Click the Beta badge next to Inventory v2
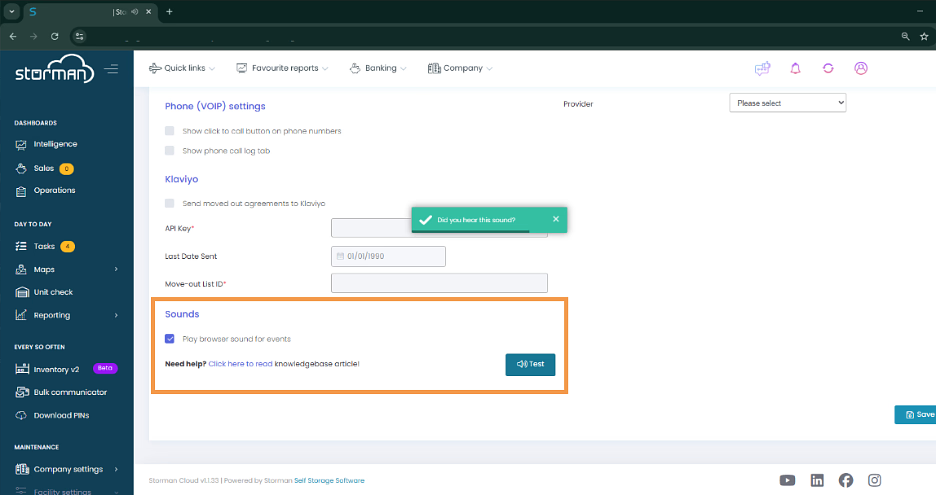Screen dimensions: 936x495 click(x=105, y=368)
